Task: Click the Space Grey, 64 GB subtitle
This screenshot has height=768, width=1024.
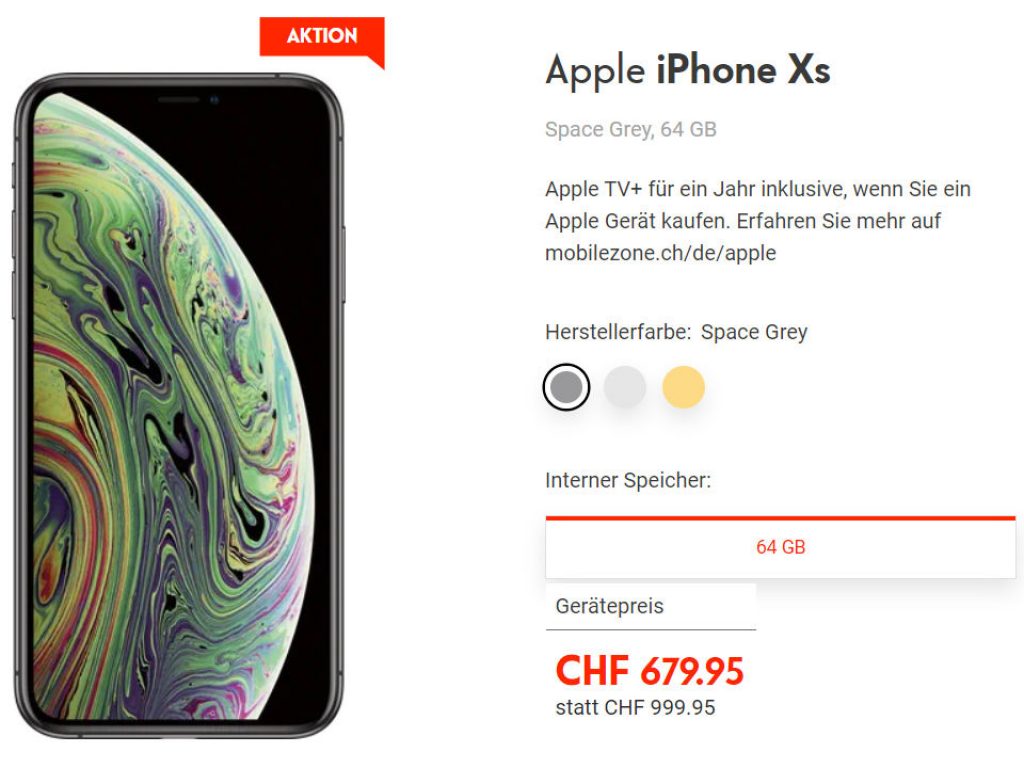Action: [631, 129]
